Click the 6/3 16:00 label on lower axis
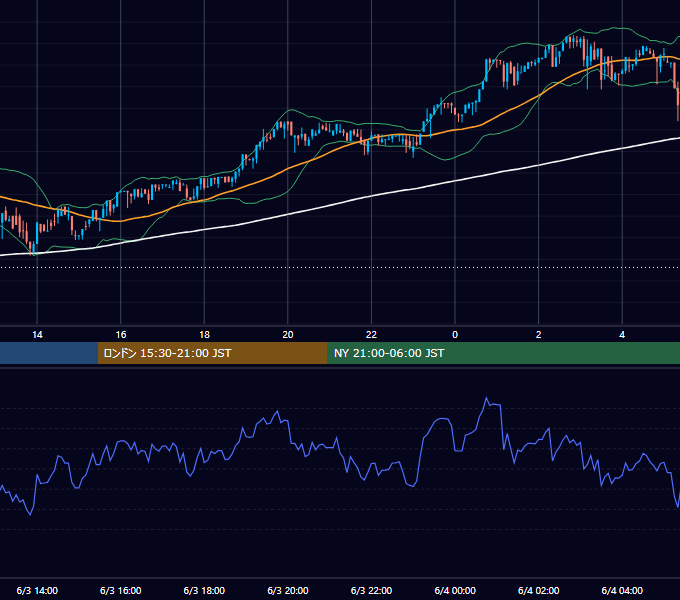This screenshot has width=680, height=600. (x=121, y=590)
